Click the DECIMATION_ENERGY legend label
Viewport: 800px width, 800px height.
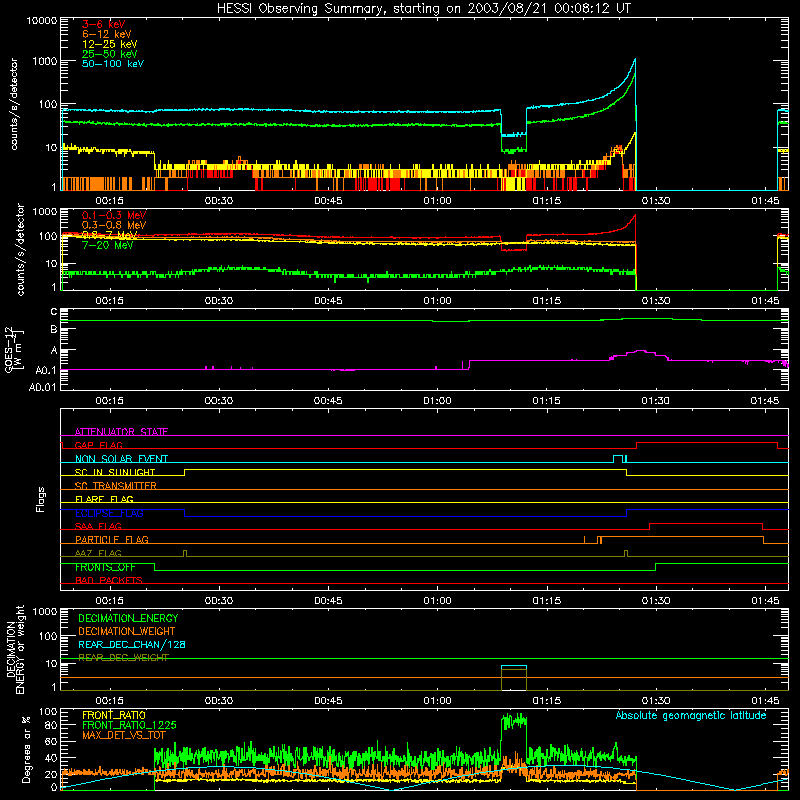(128, 618)
